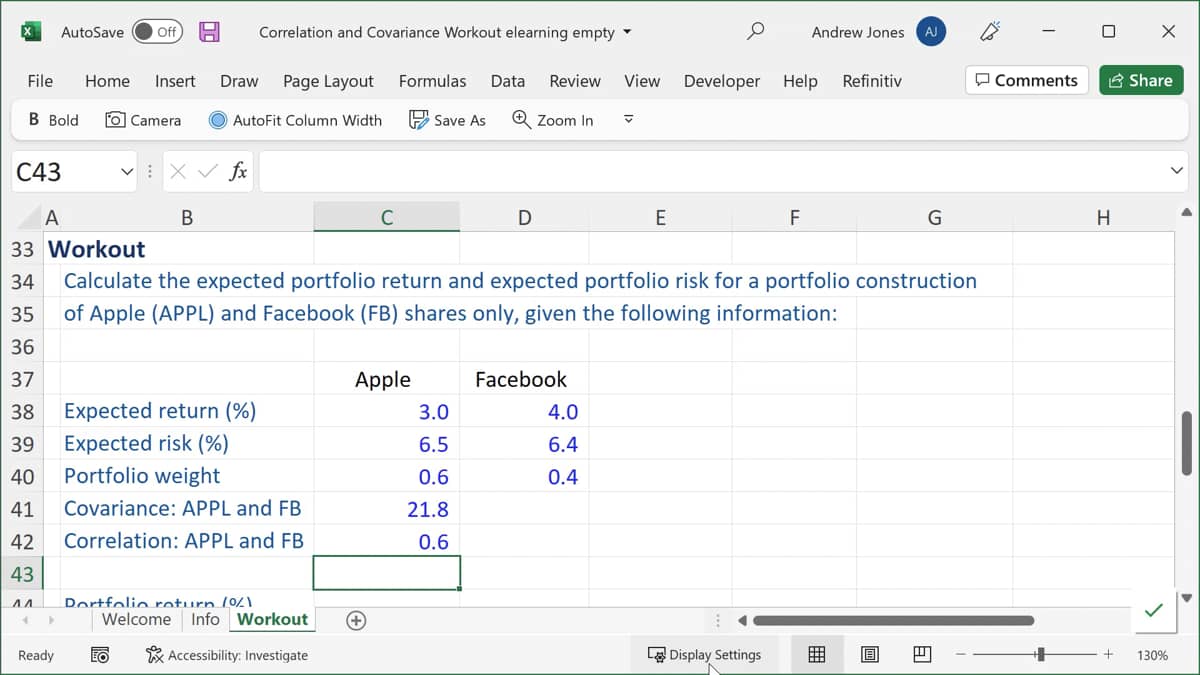1200x675 pixels.
Task: Open the Draw ribbon tab
Action: pyautogui.click(x=239, y=81)
